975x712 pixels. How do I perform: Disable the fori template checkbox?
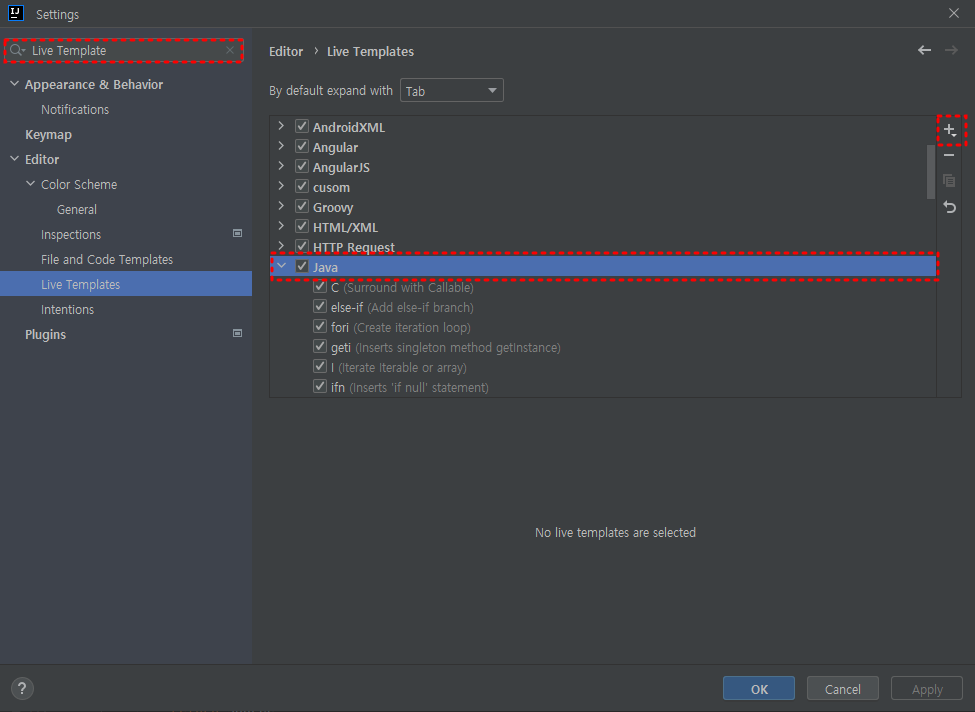pyautogui.click(x=320, y=326)
